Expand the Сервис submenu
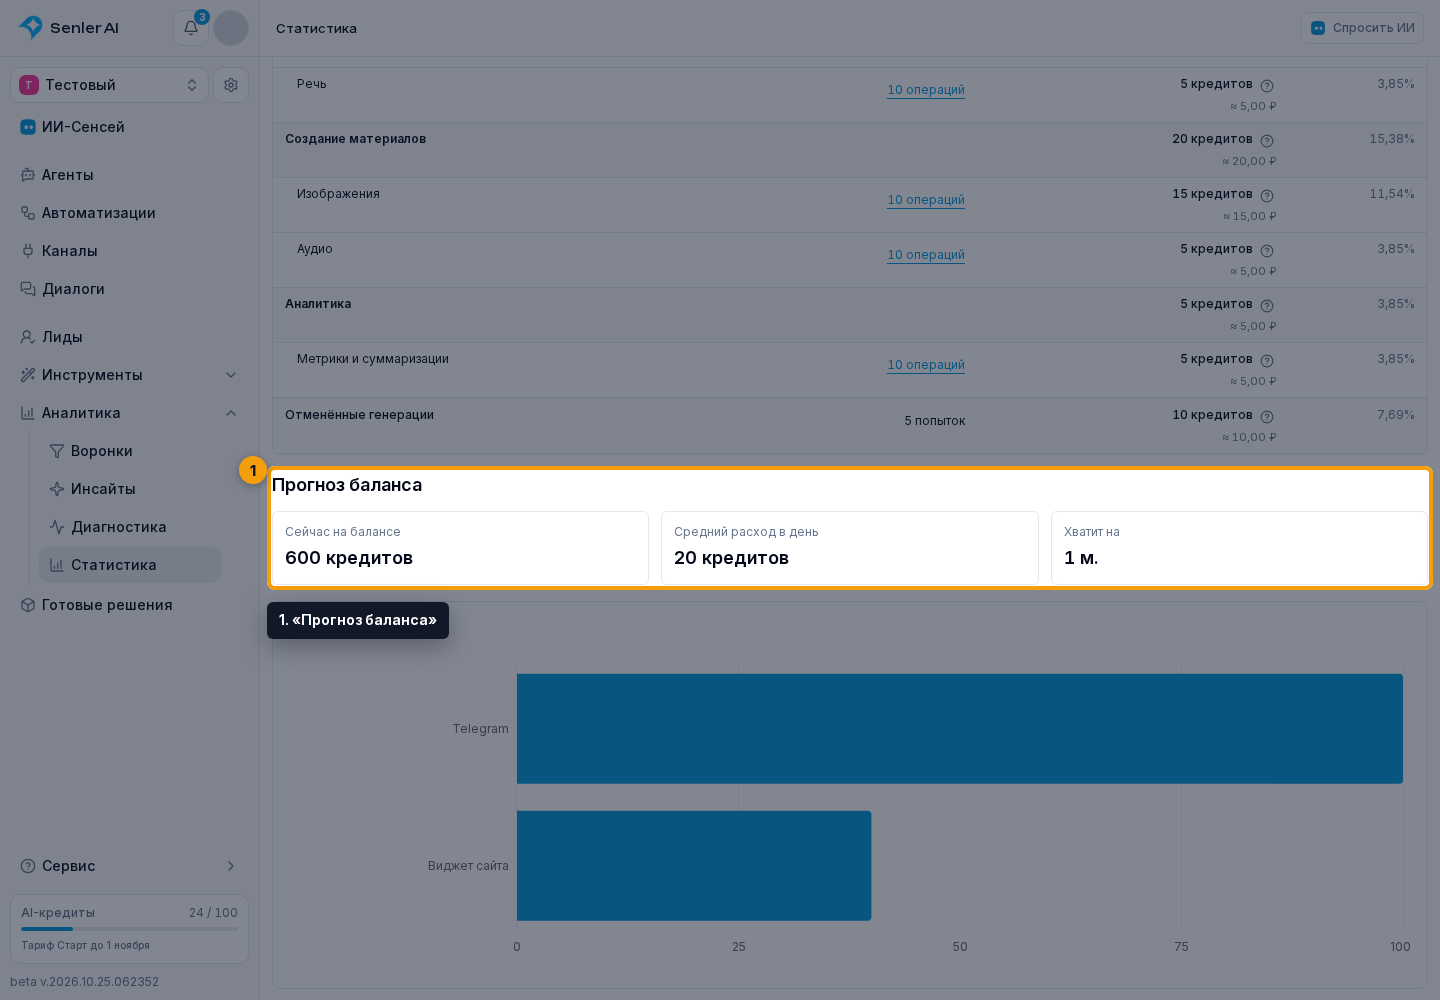 click(x=130, y=866)
